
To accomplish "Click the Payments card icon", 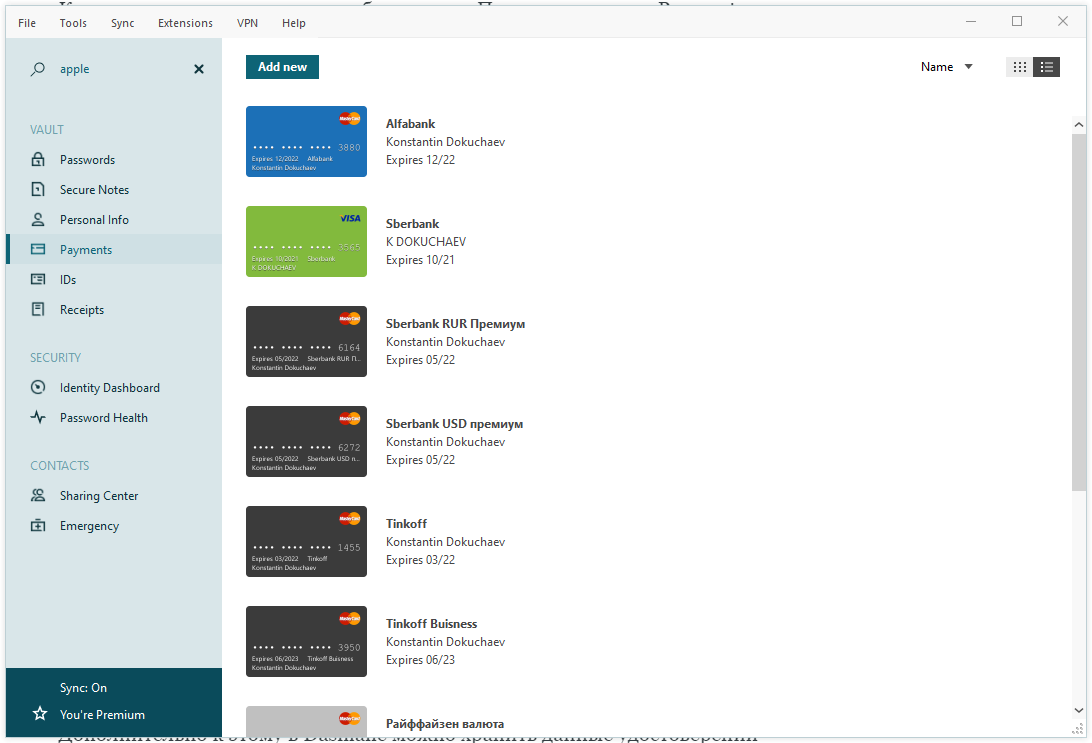I will [x=38, y=249].
